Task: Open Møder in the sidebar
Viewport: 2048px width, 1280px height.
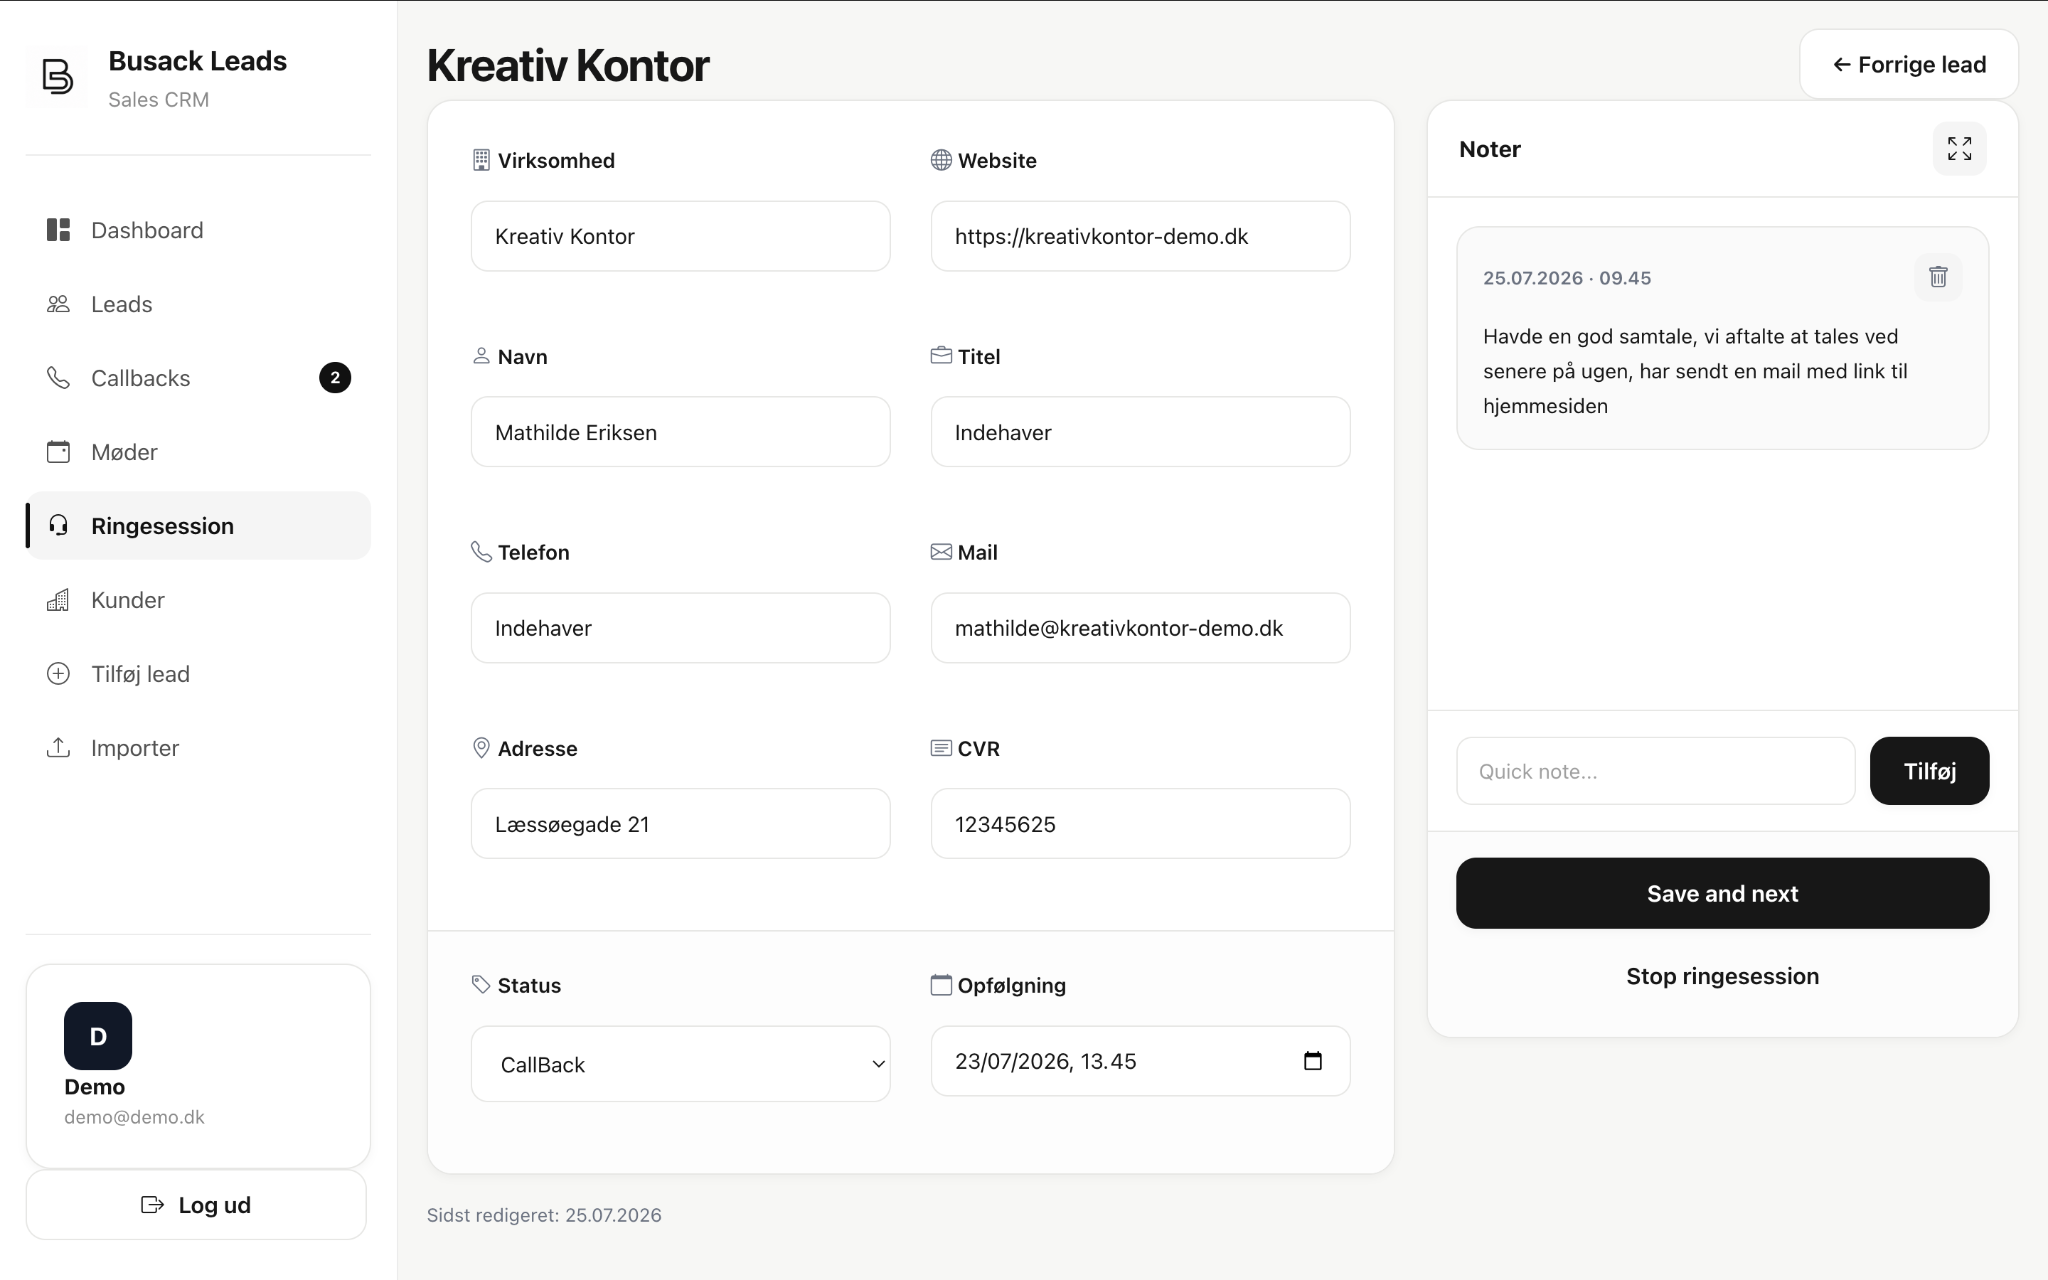Action: [x=198, y=452]
